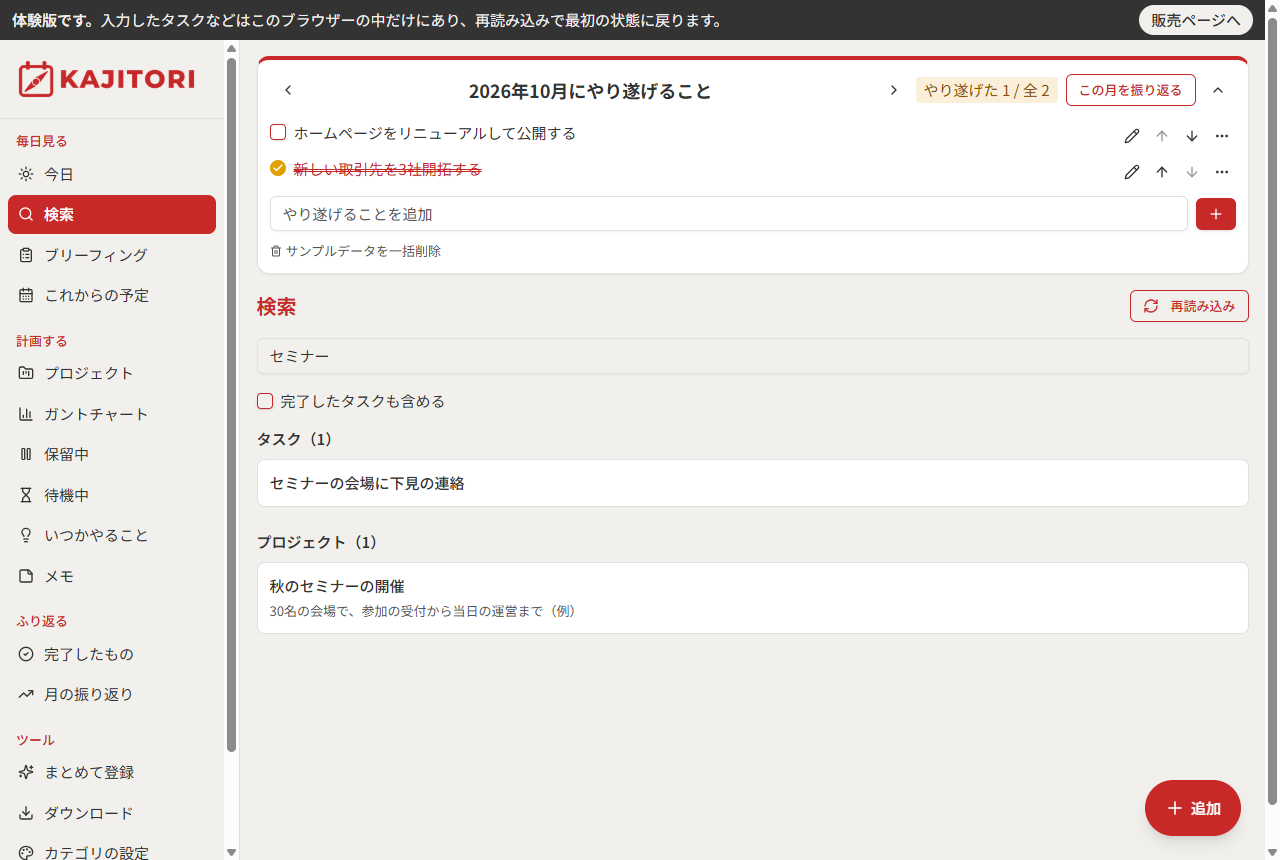Click the floating 追加 button
Viewport: 1280px width, 860px height.
pyautogui.click(x=1193, y=808)
